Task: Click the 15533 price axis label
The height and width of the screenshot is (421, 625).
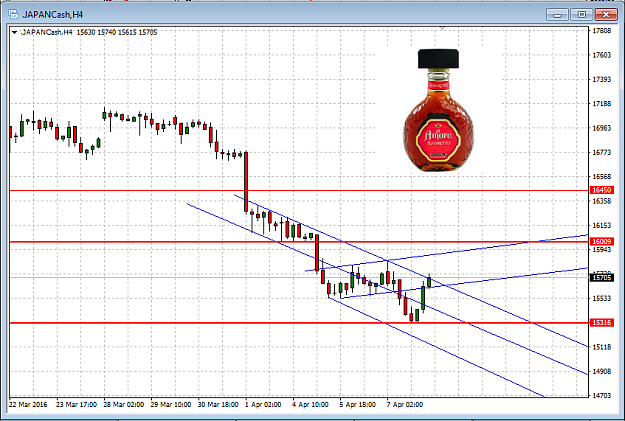Action: (601, 298)
